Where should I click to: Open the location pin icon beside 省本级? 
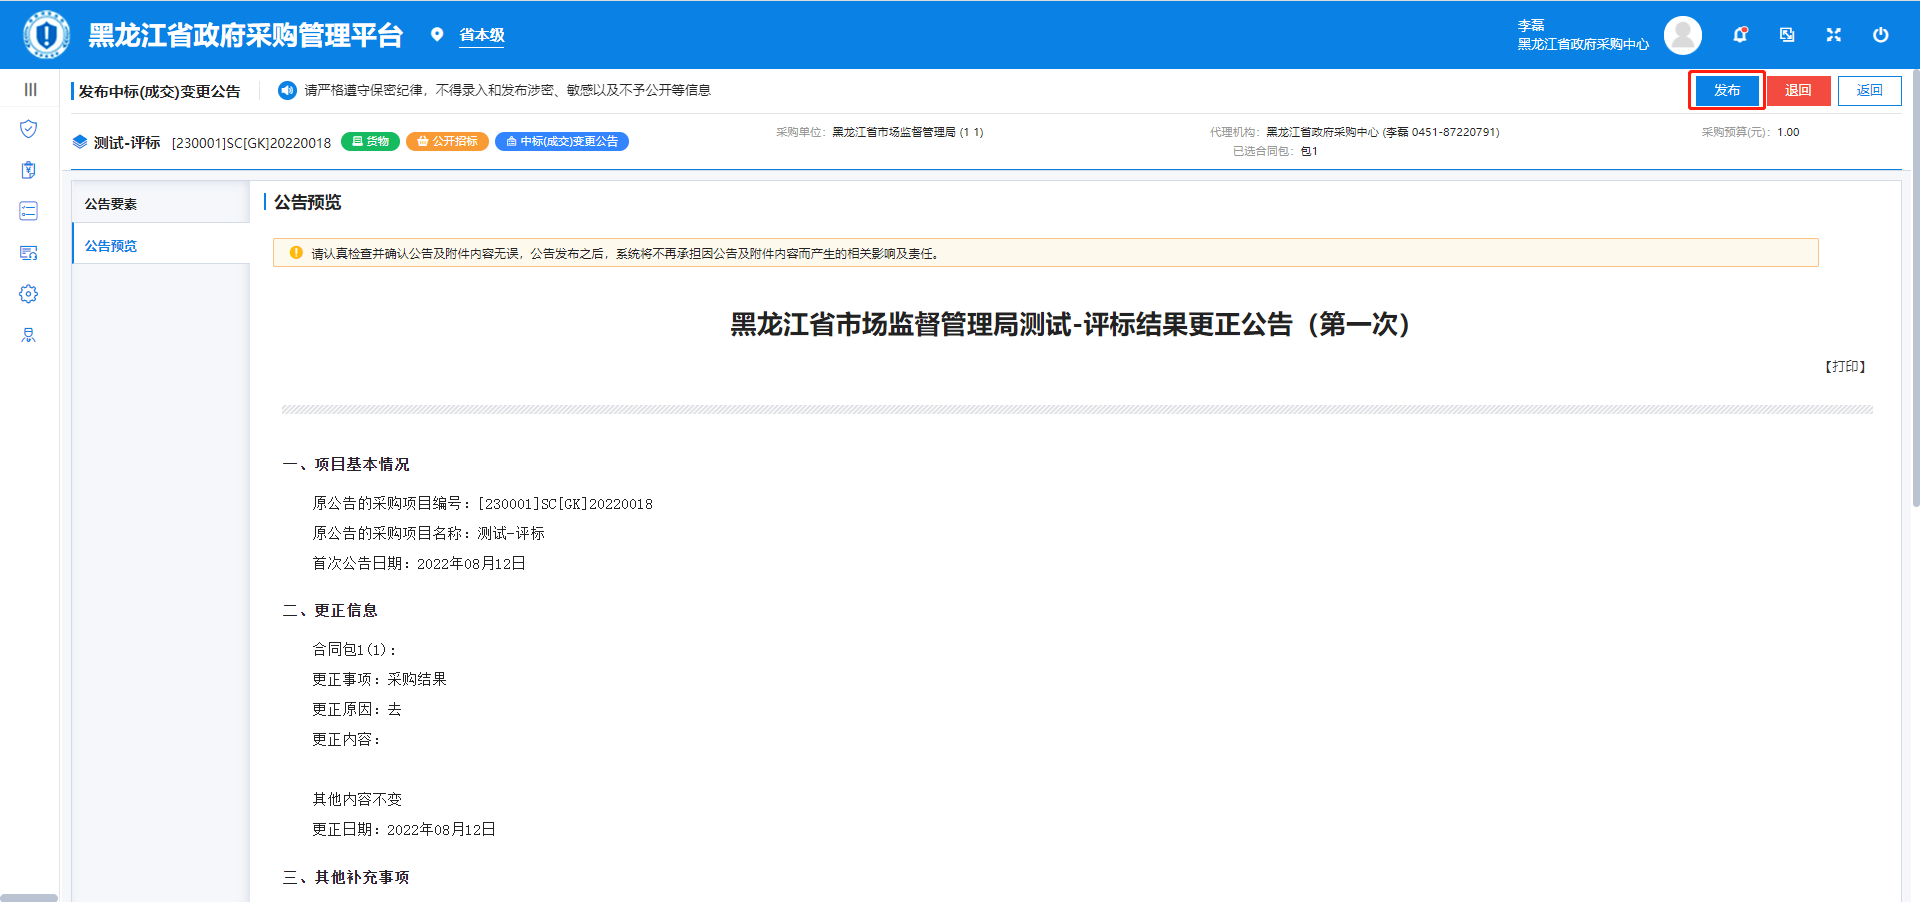(x=437, y=35)
